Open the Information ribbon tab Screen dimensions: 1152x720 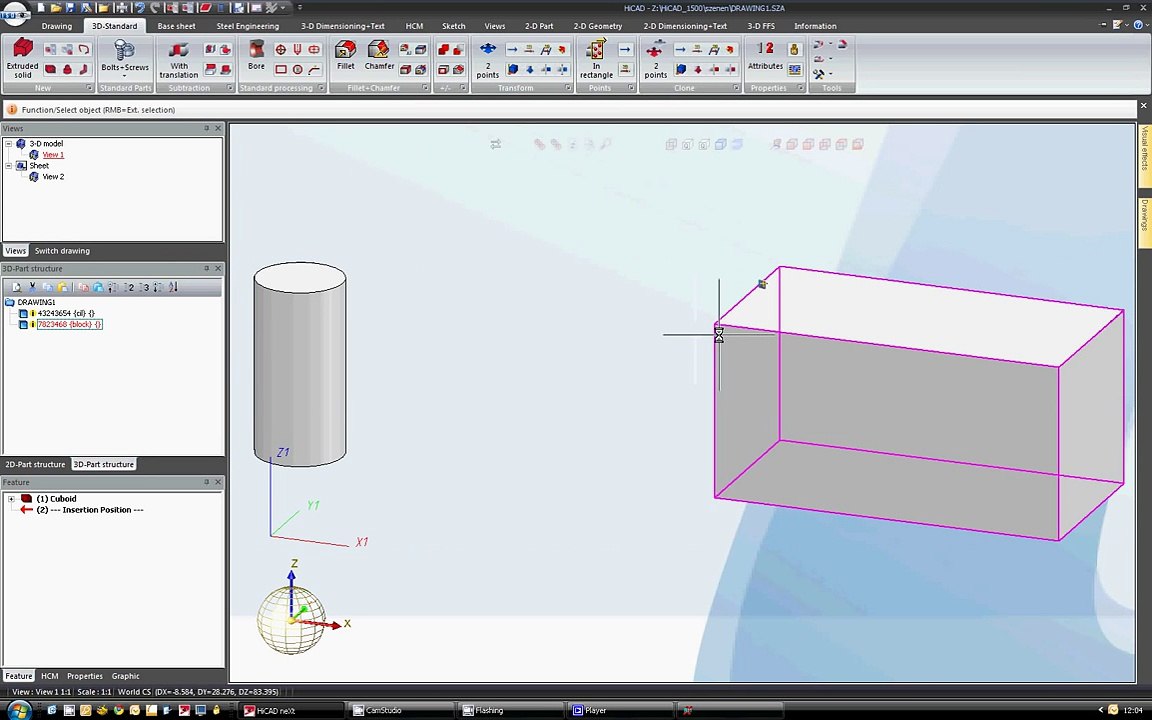coord(815,26)
